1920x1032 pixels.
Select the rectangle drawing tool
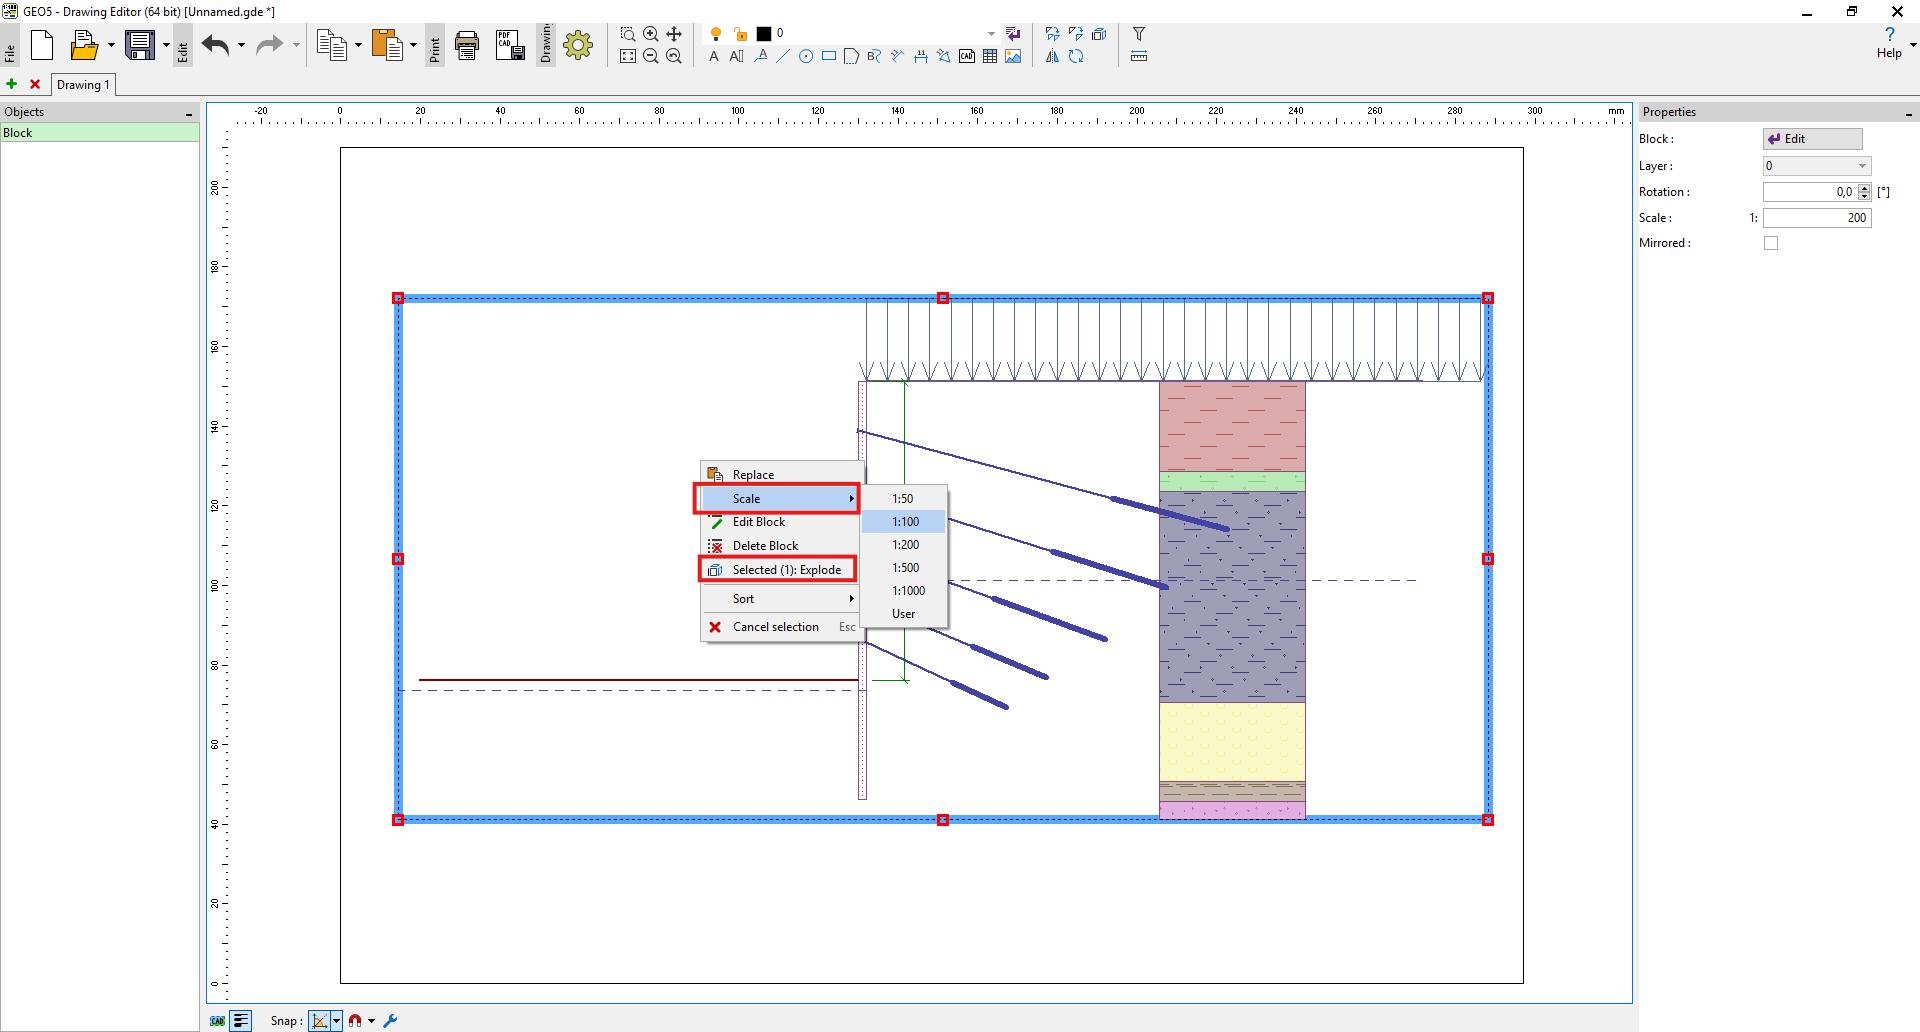tap(829, 57)
